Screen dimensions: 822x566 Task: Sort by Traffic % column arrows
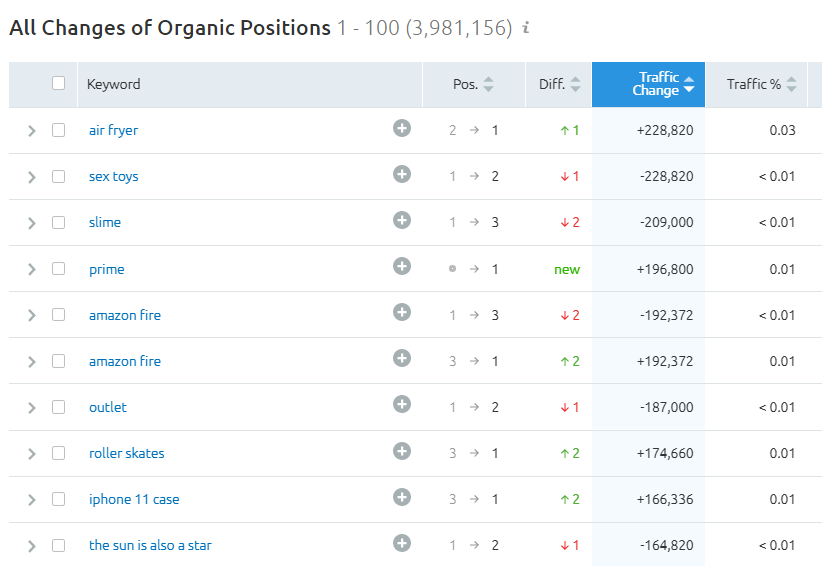(792, 84)
